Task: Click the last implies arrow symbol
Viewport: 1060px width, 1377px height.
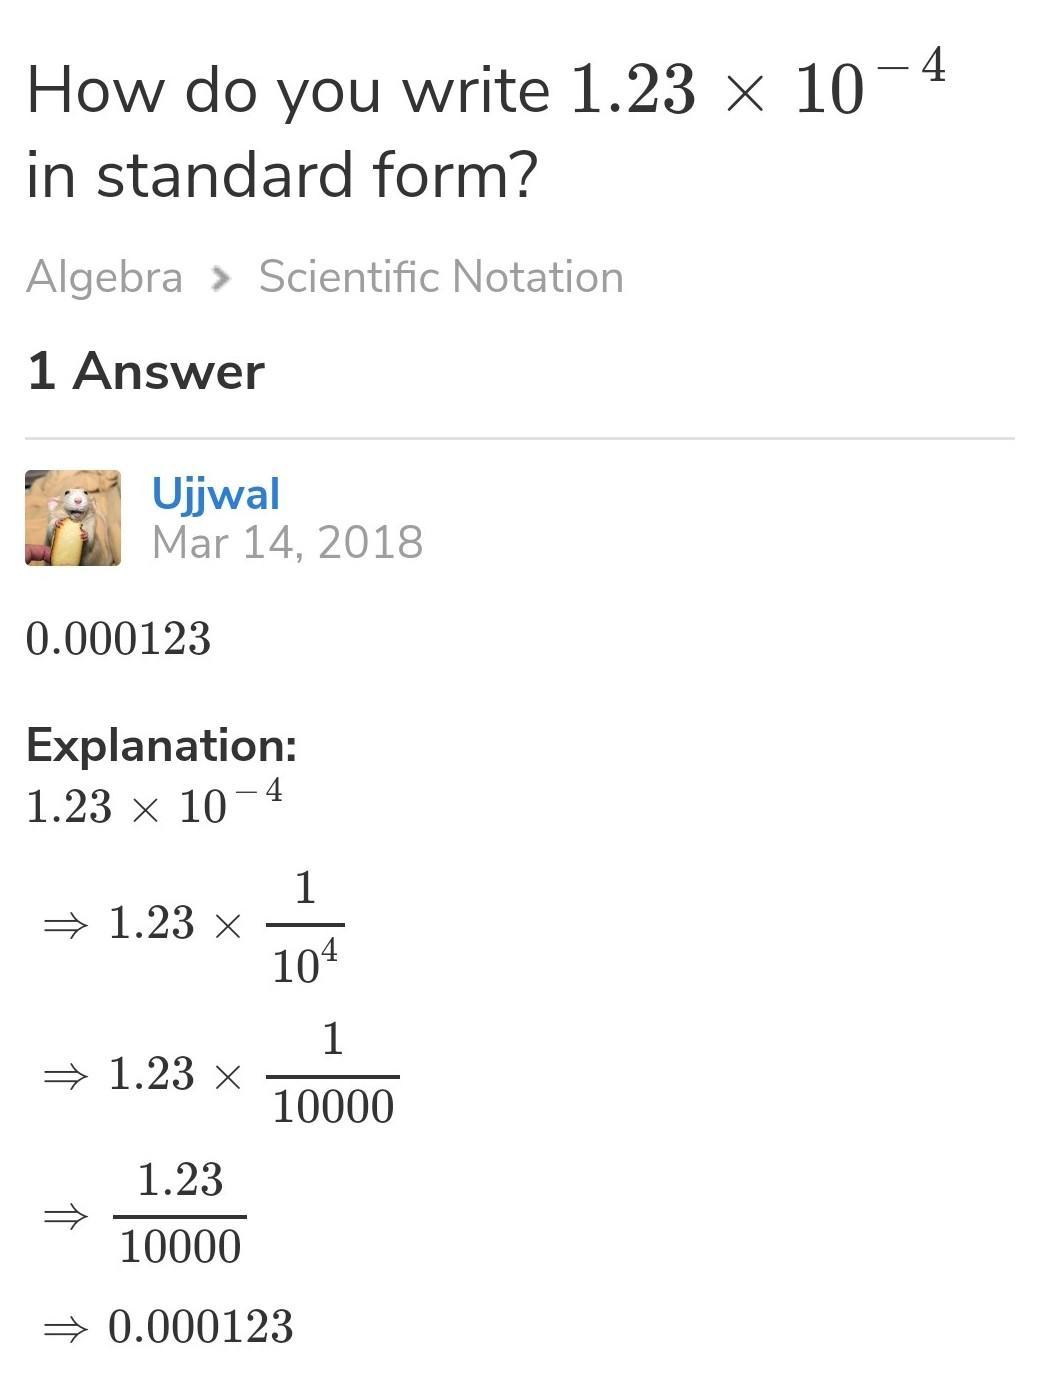Action: coord(66,1329)
